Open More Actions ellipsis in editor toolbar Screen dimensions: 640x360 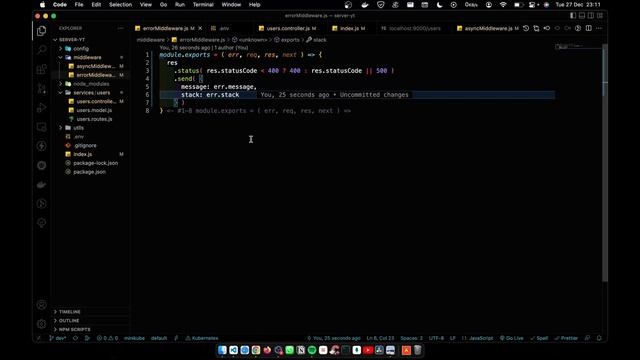coord(599,28)
